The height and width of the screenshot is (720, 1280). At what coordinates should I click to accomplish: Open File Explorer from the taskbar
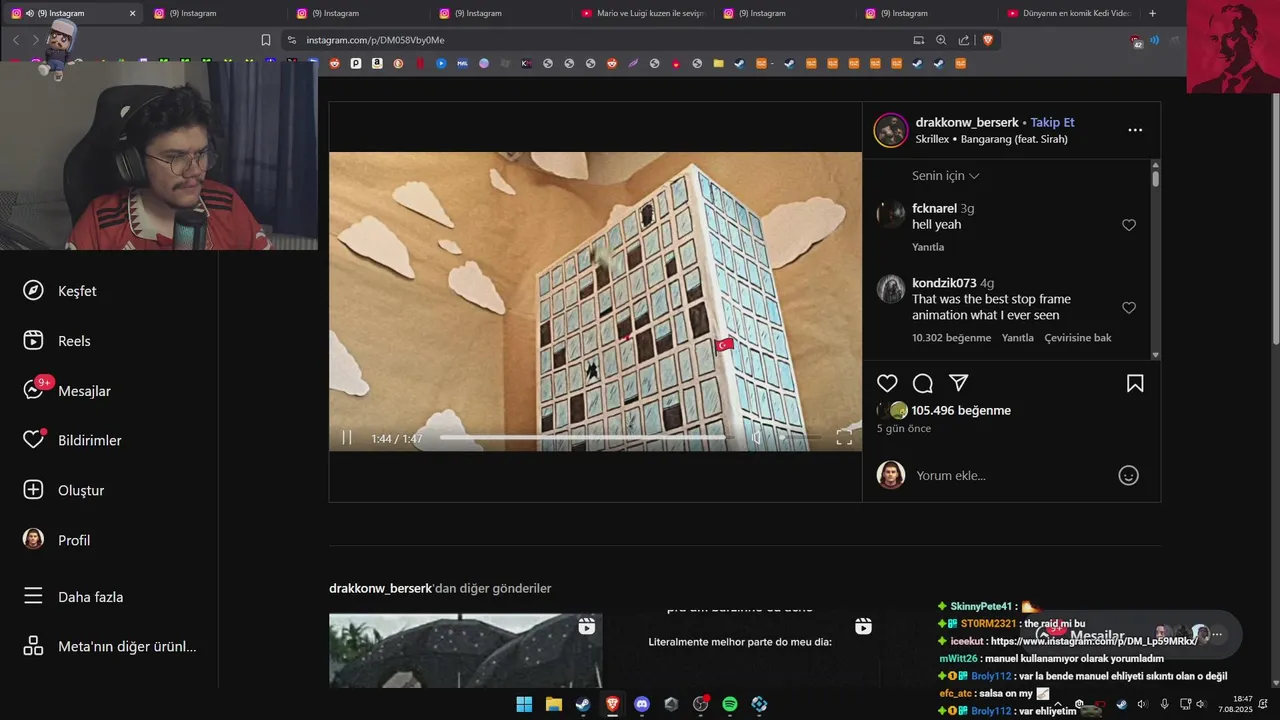click(553, 704)
